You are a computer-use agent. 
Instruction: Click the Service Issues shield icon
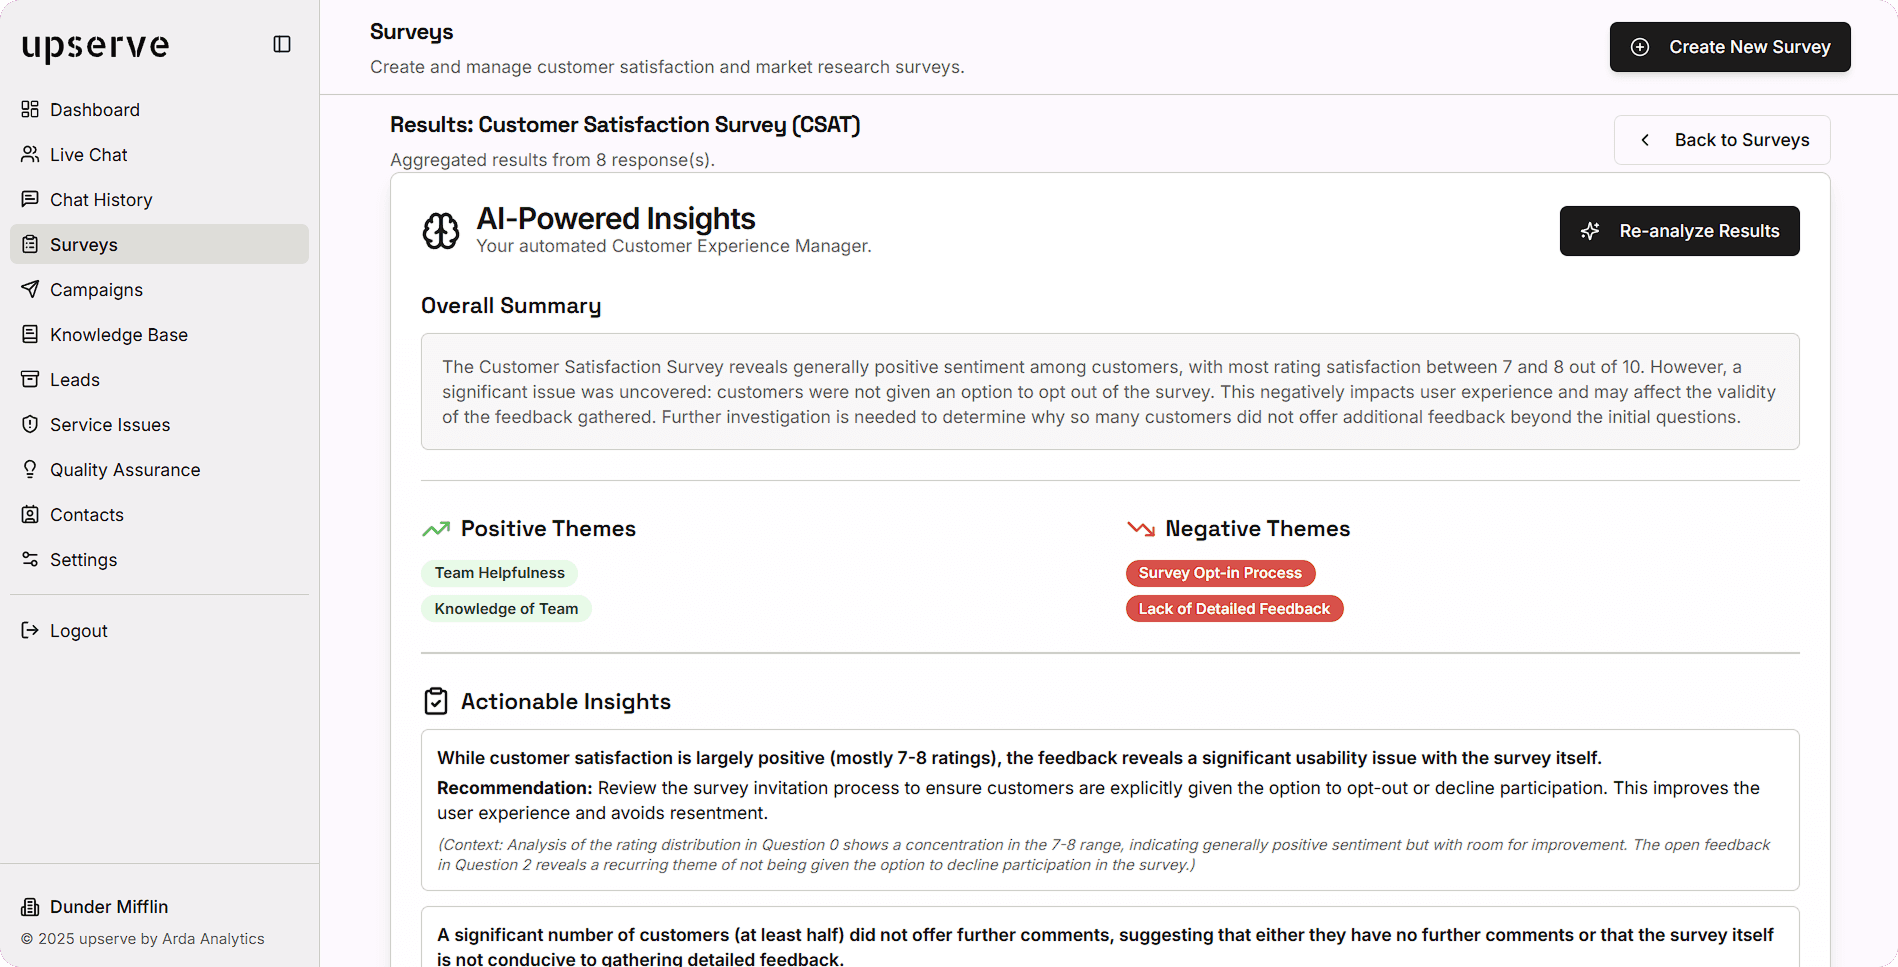coord(30,424)
